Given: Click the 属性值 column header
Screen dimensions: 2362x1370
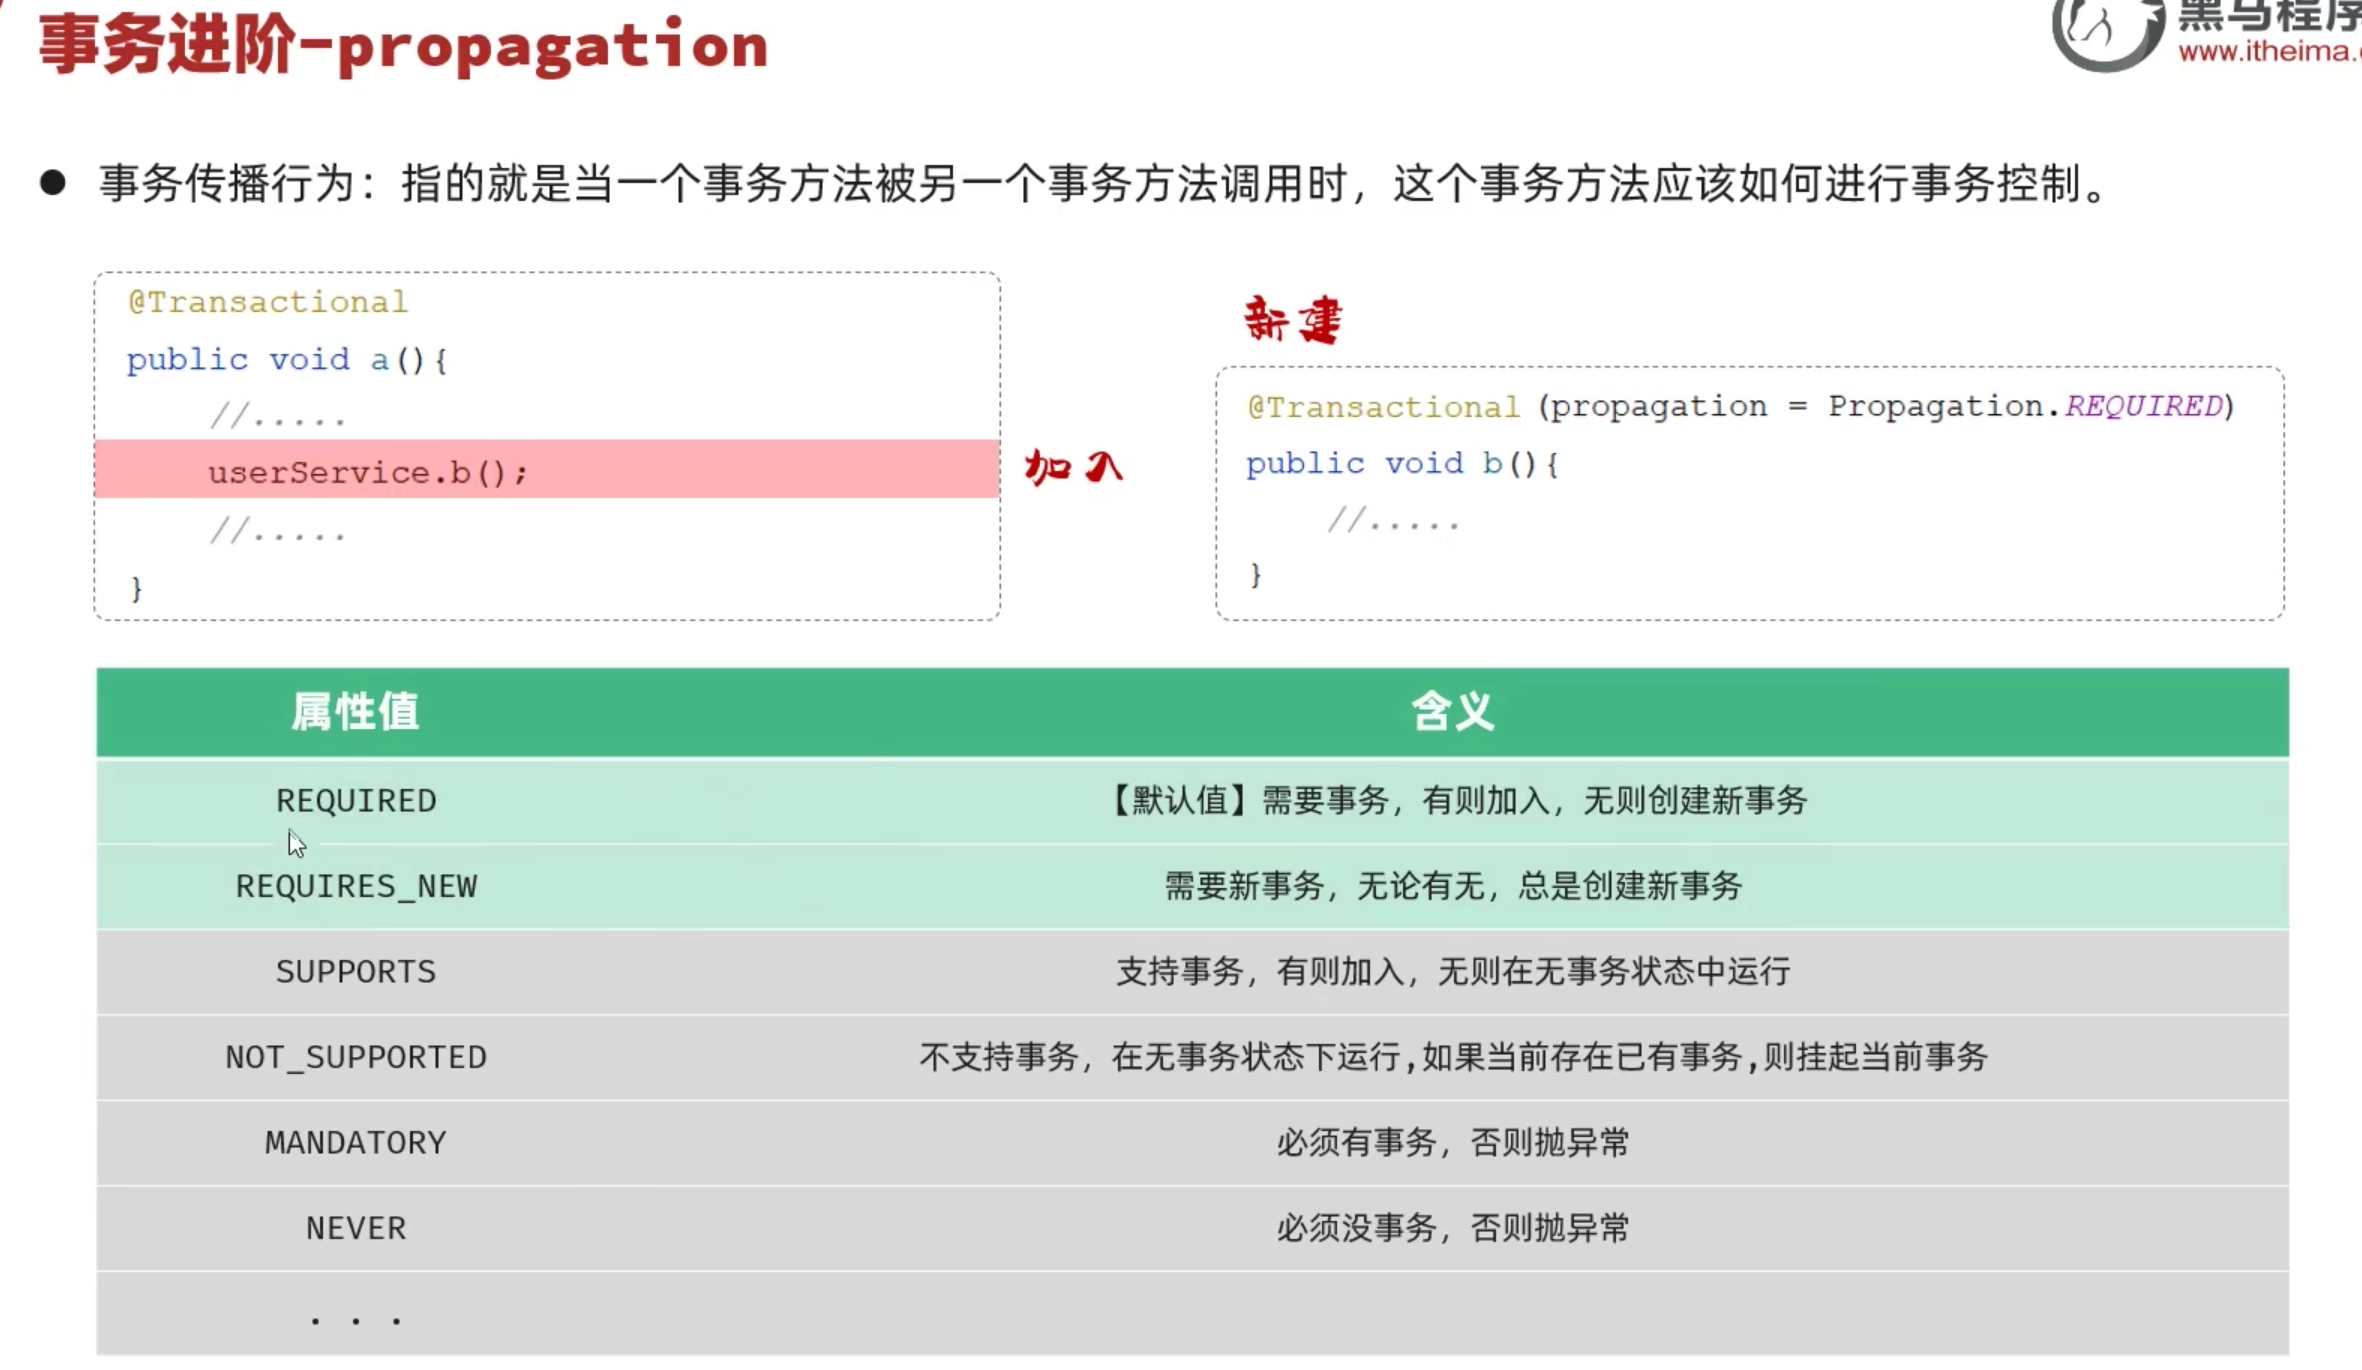Looking at the screenshot, I should click(355, 712).
